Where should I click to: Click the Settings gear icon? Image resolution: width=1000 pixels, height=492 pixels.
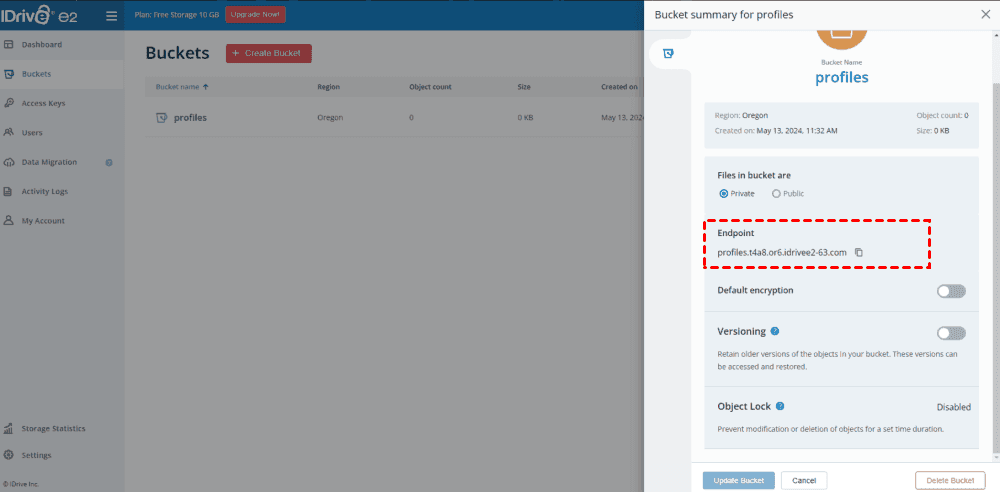(9, 456)
